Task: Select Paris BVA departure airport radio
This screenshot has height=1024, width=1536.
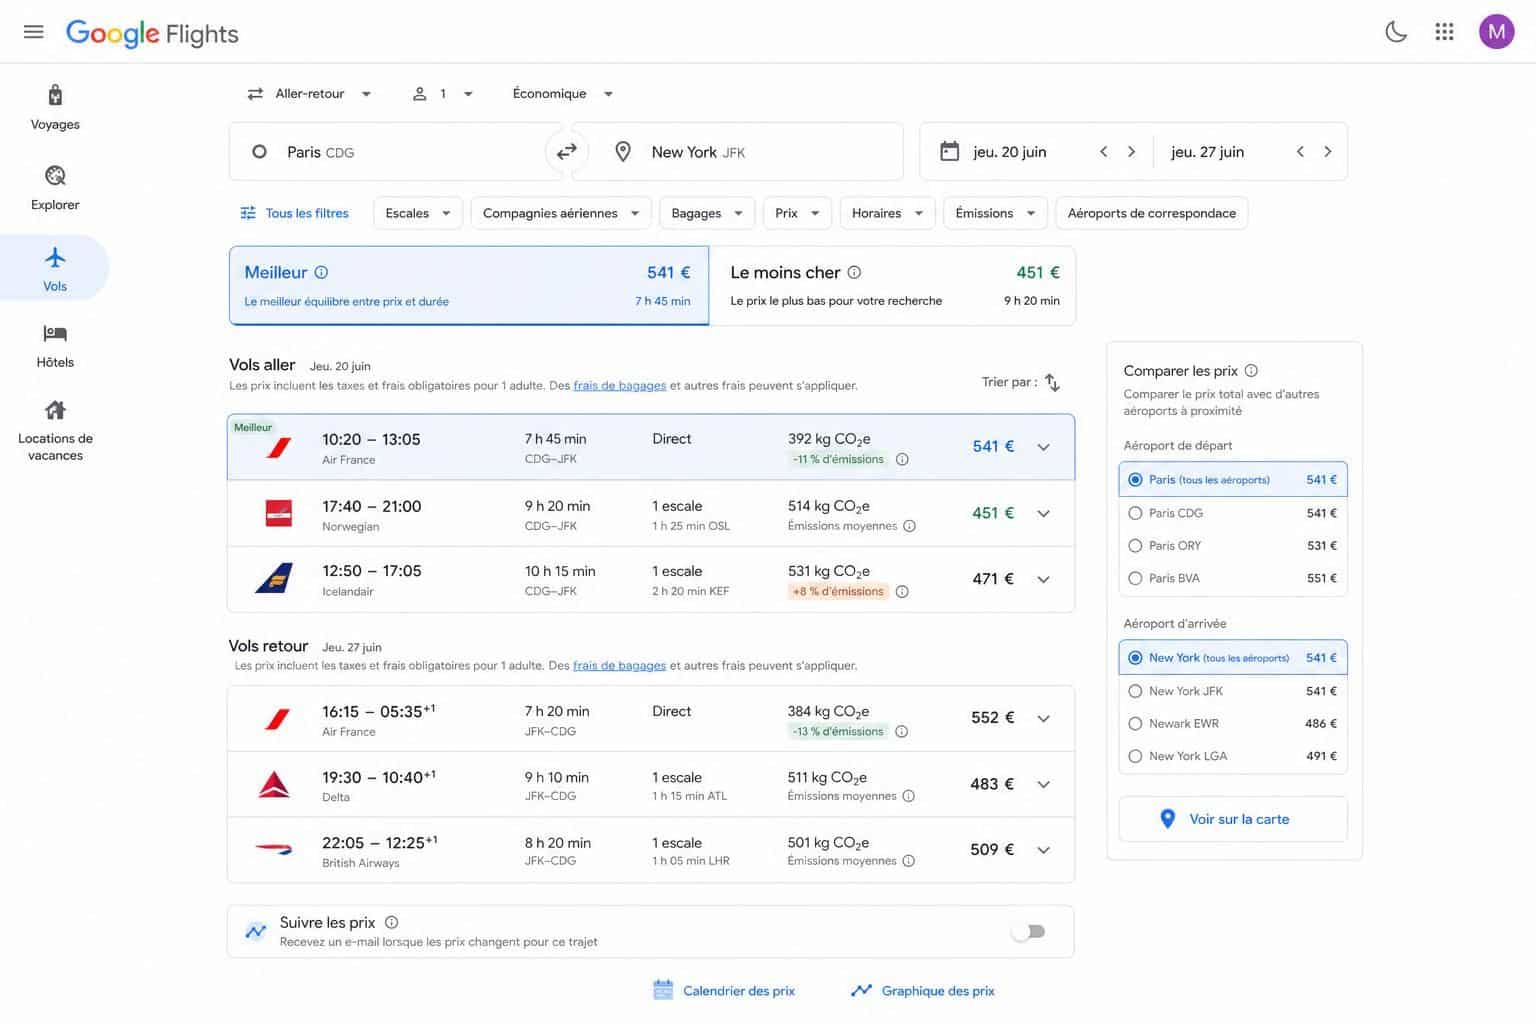Action: click(1135, 578)
